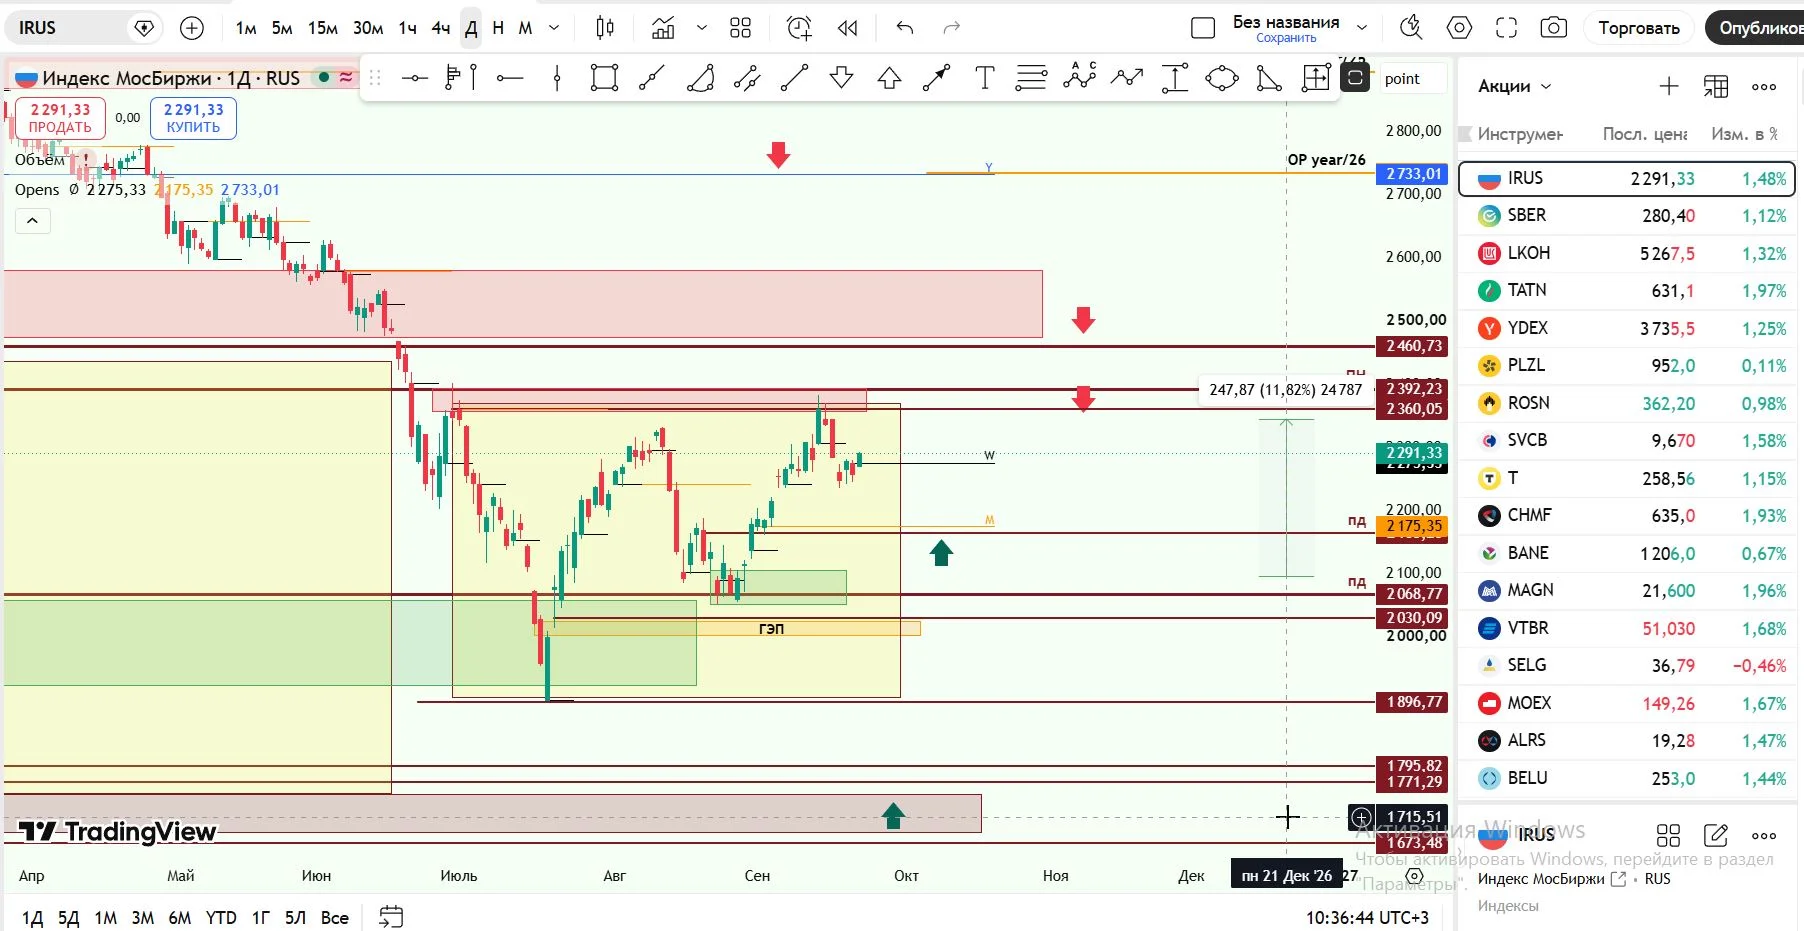This screenshot has height=931, width=1804.
Task: Open advanced watchlist view table icon
Action: click(1716, 87)
